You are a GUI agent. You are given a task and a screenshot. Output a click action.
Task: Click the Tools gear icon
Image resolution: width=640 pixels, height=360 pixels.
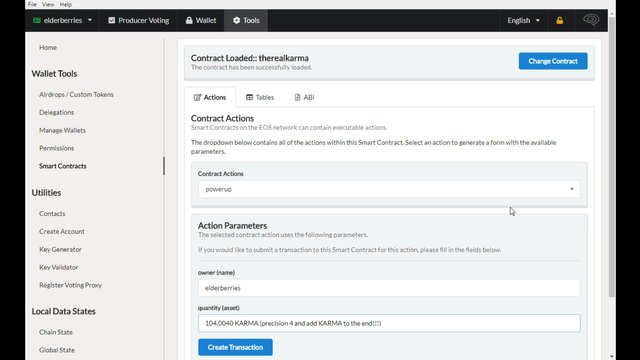[236, 20]
